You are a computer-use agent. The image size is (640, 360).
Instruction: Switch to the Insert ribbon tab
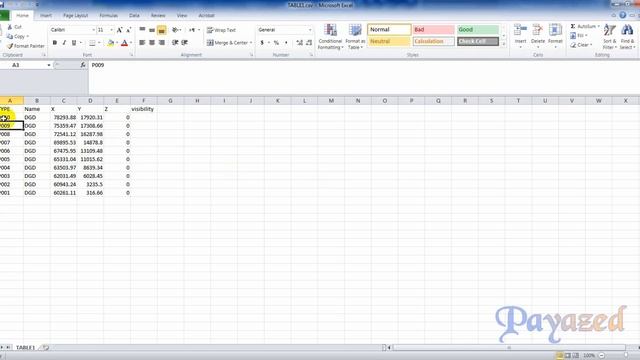(46, 16)
